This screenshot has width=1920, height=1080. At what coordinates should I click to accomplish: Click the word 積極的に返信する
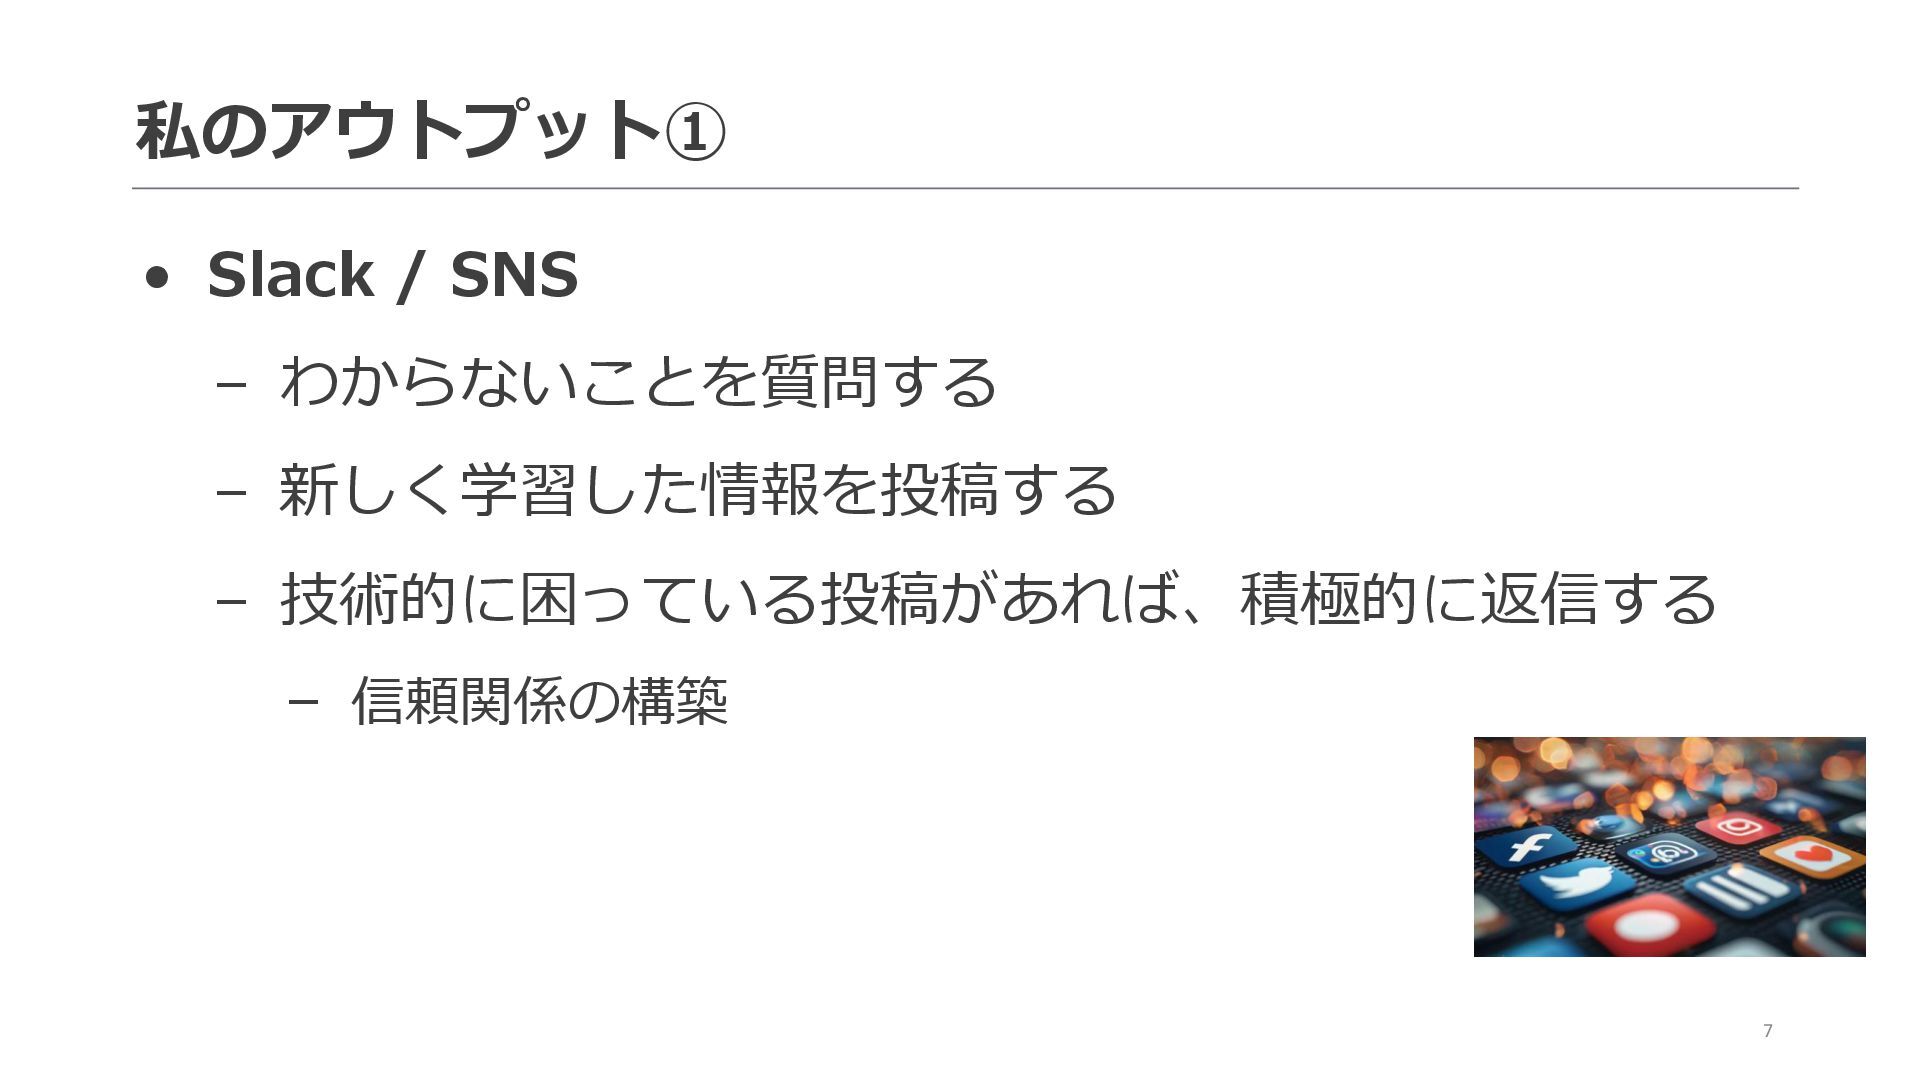pyautogui.click(x=1478, y=598)
